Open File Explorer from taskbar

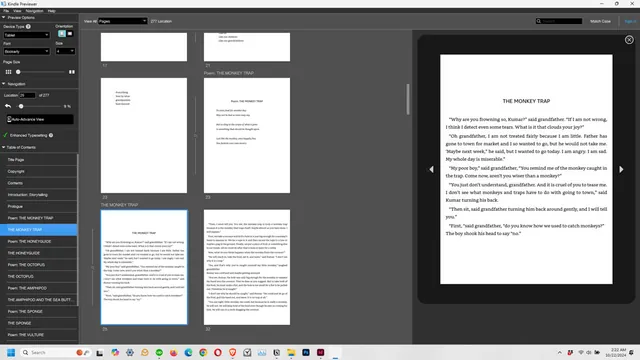point(291,353)
